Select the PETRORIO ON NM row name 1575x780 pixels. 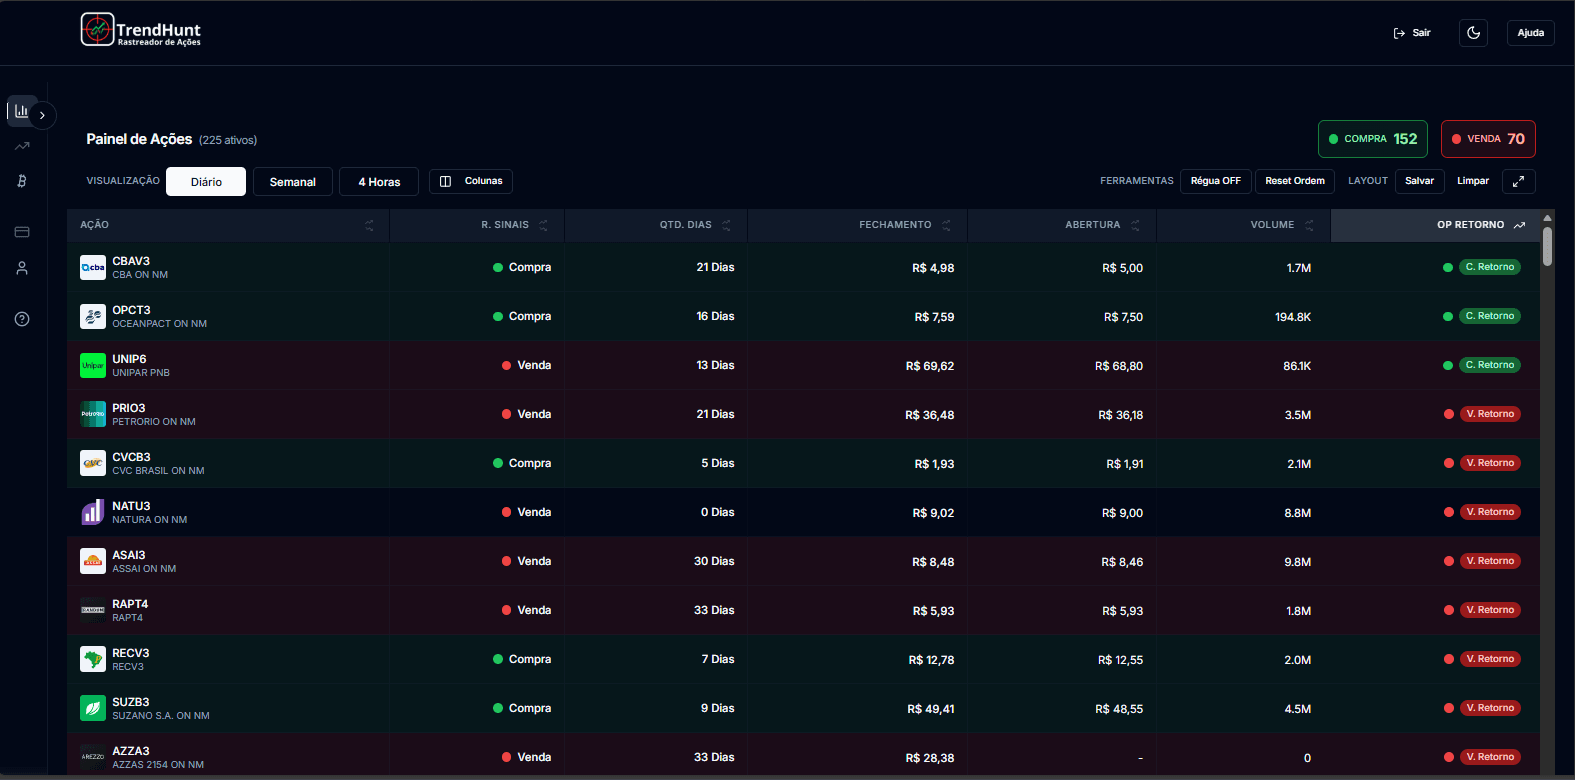(154, 422)
